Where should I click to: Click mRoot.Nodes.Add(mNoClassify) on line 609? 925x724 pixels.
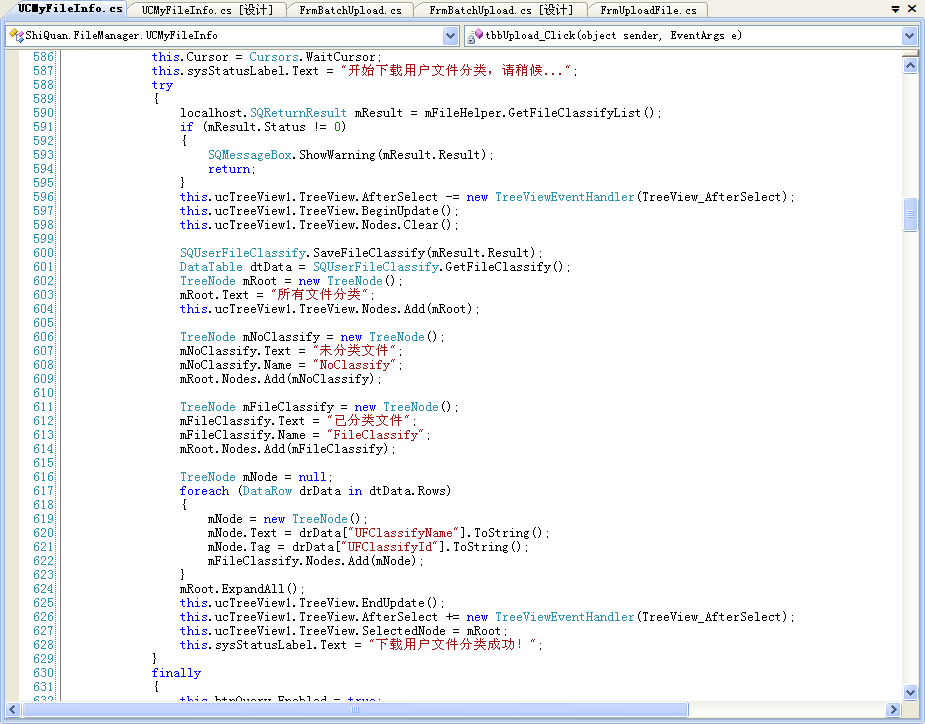pos(279,379)
